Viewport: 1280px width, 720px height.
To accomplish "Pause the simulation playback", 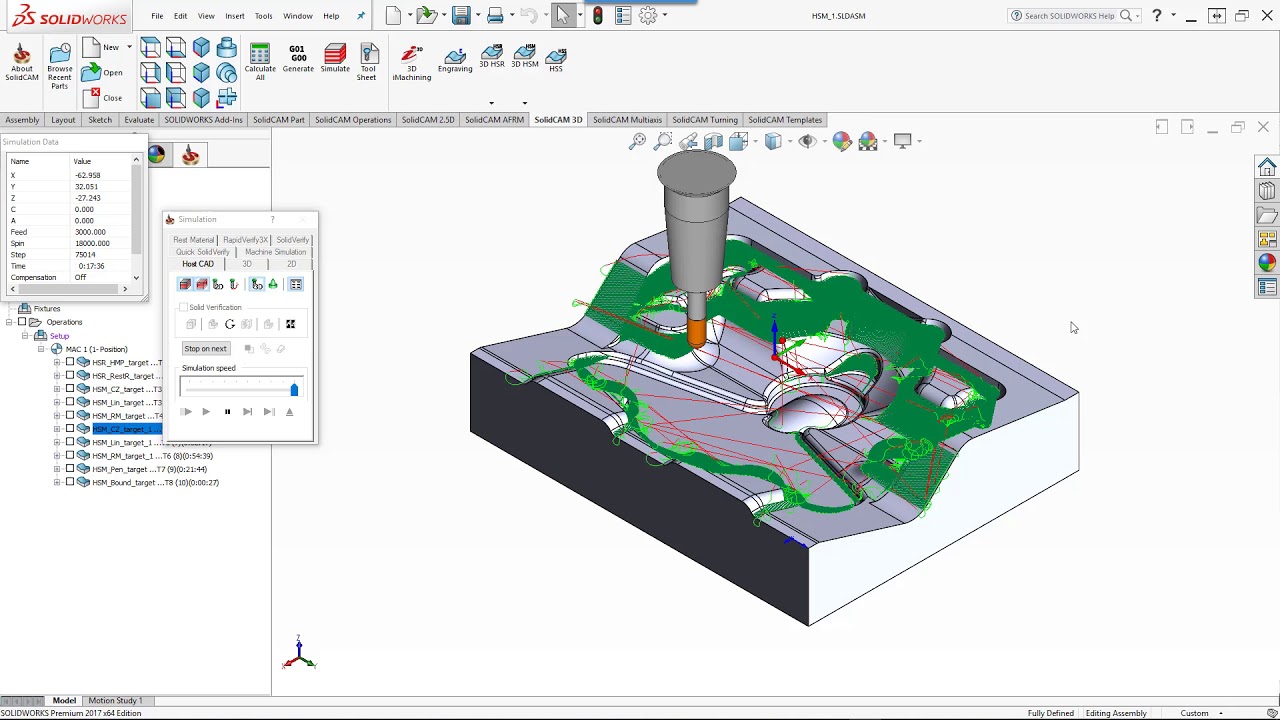I will (x=227, y=412).
